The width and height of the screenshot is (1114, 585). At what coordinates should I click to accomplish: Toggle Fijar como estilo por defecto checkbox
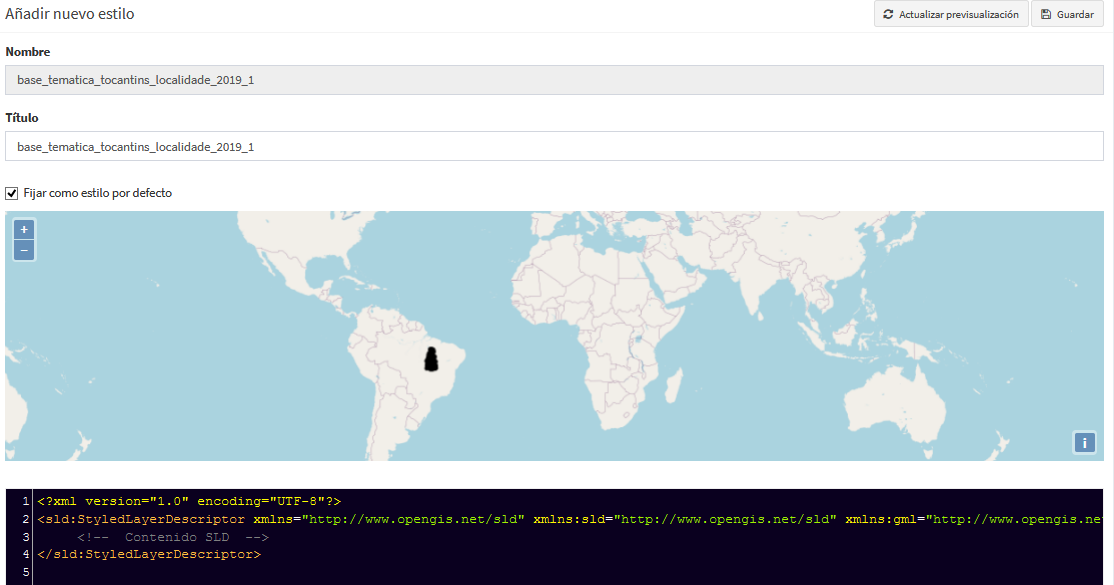[11, 193]
